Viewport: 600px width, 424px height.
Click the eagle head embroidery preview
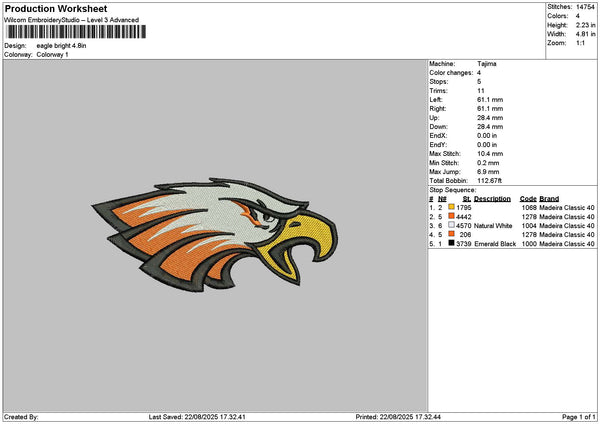(x=215, y=234)
